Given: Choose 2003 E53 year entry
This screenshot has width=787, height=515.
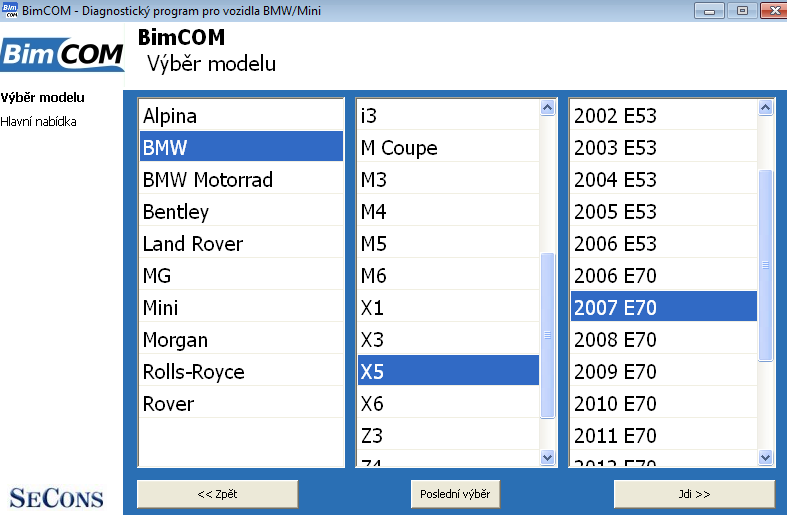Looking at the screenshot, I should point(664,148).
